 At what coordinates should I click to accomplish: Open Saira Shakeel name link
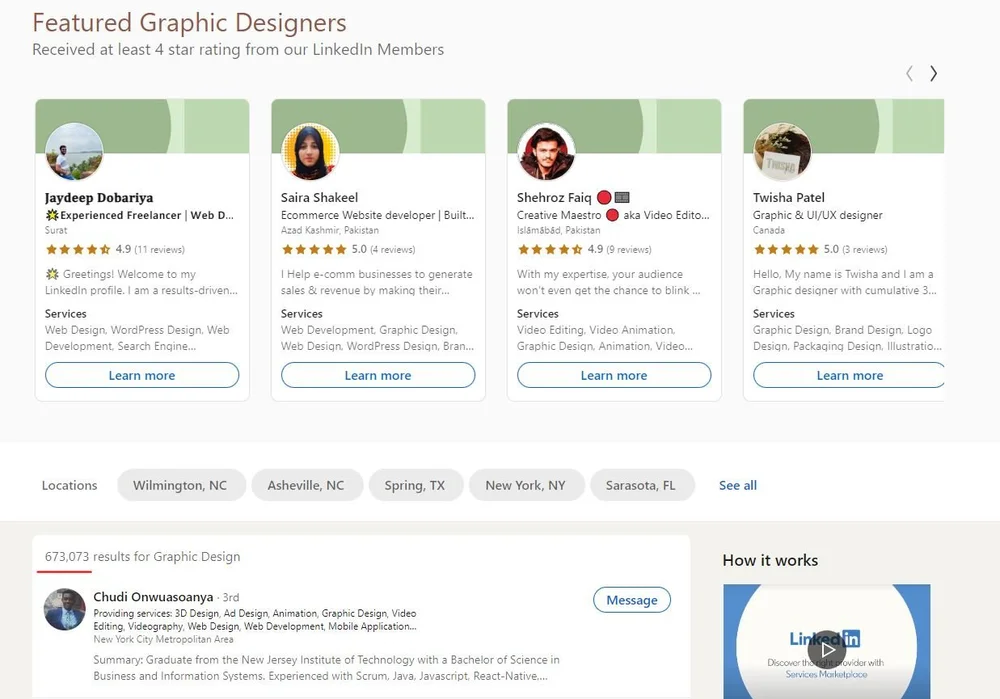(320, 198)
